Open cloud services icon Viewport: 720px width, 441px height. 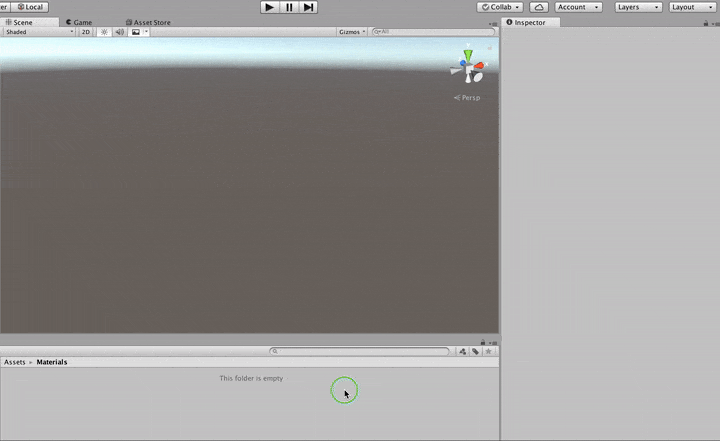click(x=538, y=7)
